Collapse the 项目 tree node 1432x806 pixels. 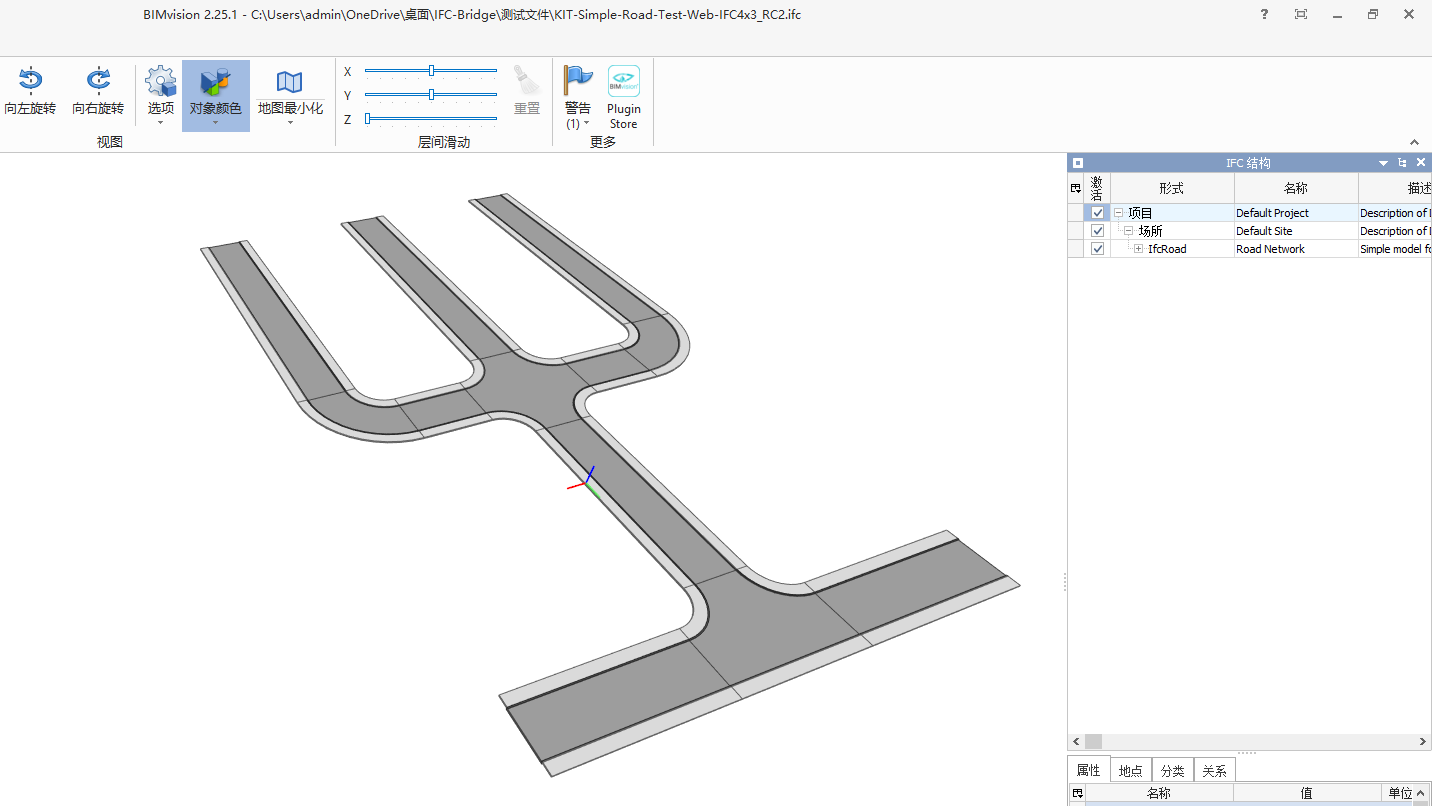click(1119, 213)
